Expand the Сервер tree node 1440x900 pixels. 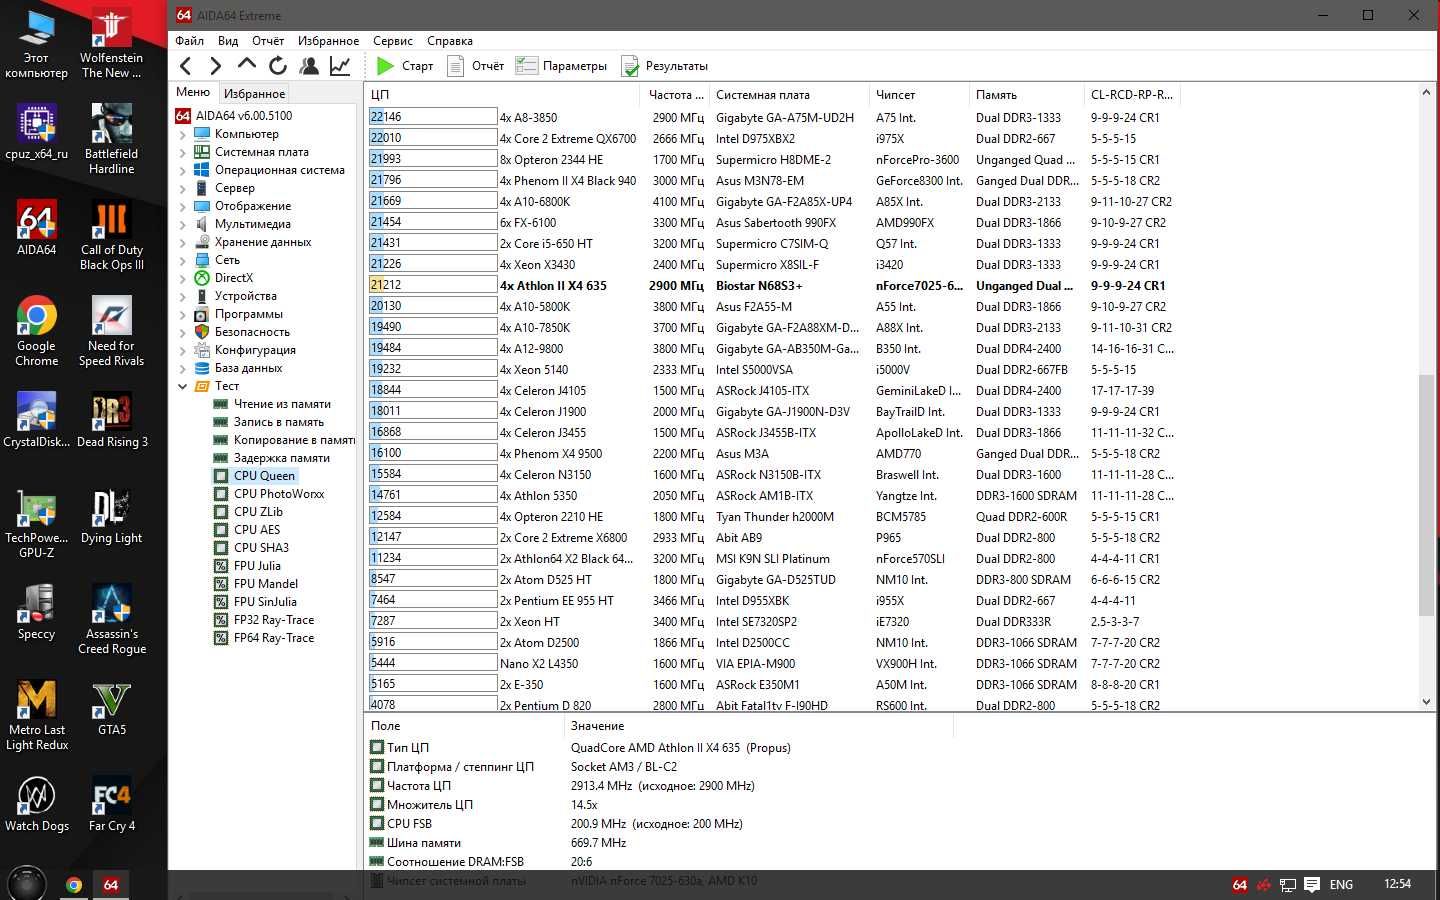[183, 188]
